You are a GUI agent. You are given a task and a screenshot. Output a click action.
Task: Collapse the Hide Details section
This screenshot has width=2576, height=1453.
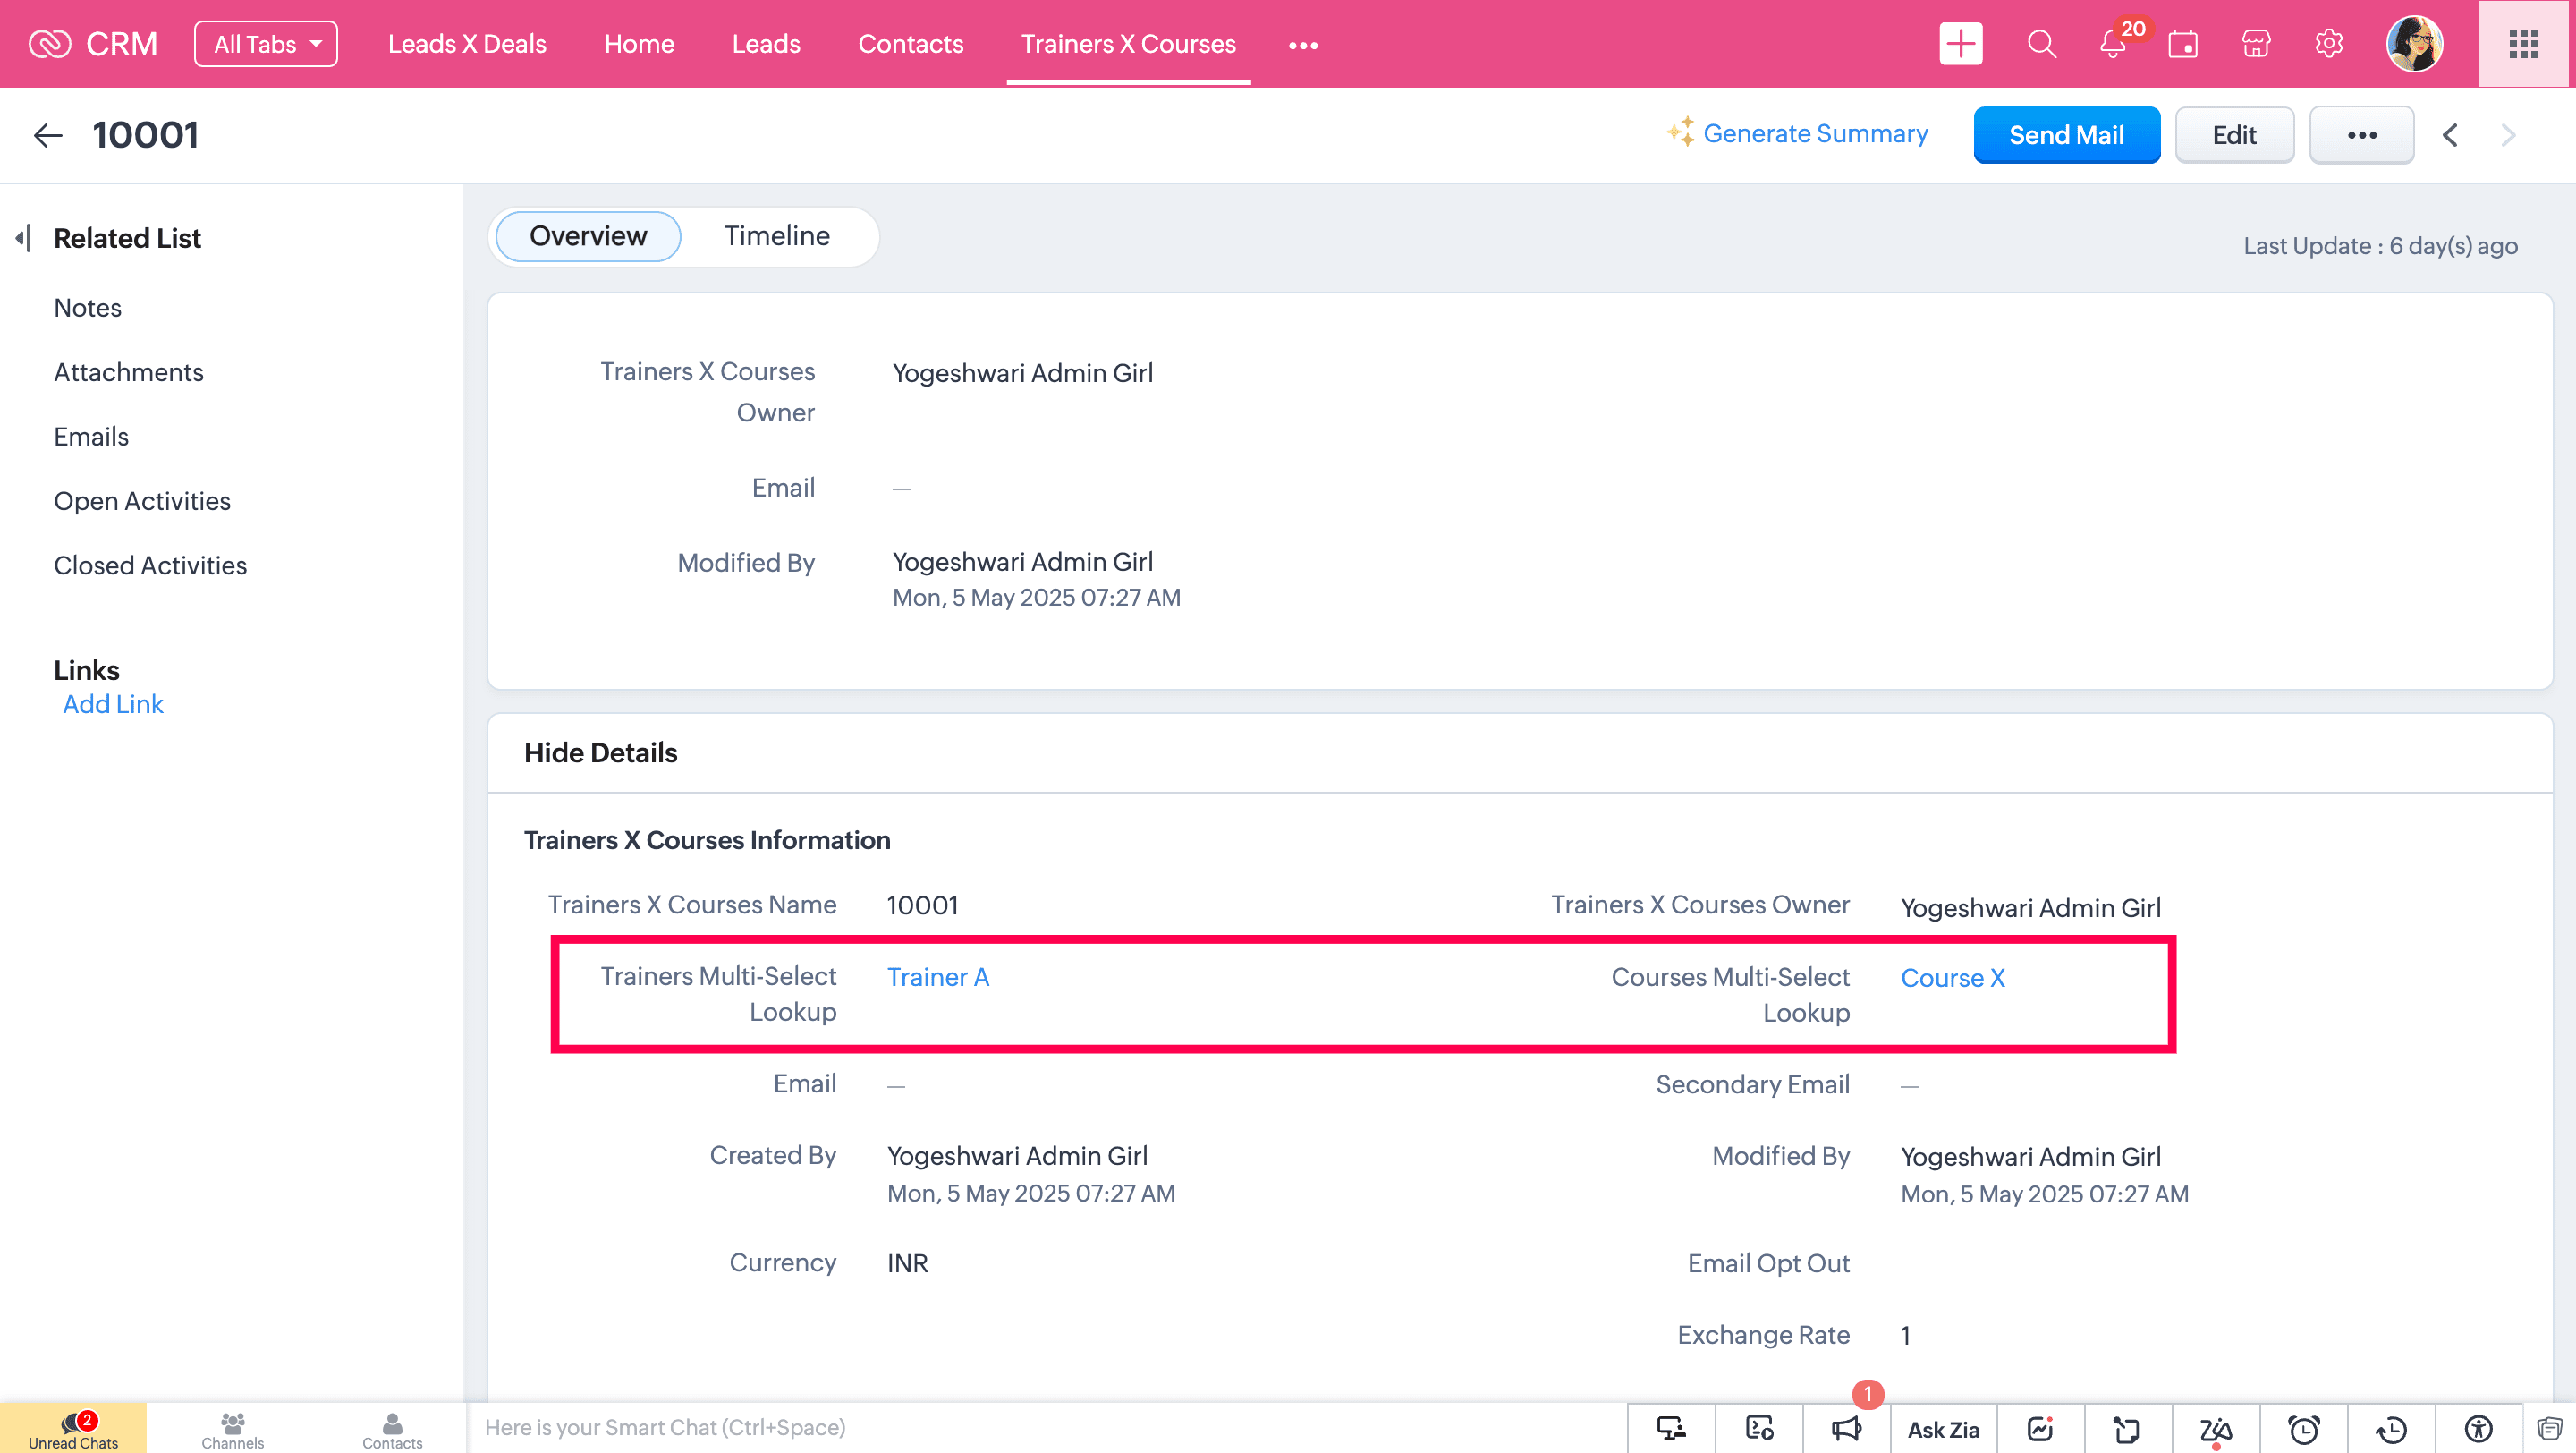tap(600, 752)
